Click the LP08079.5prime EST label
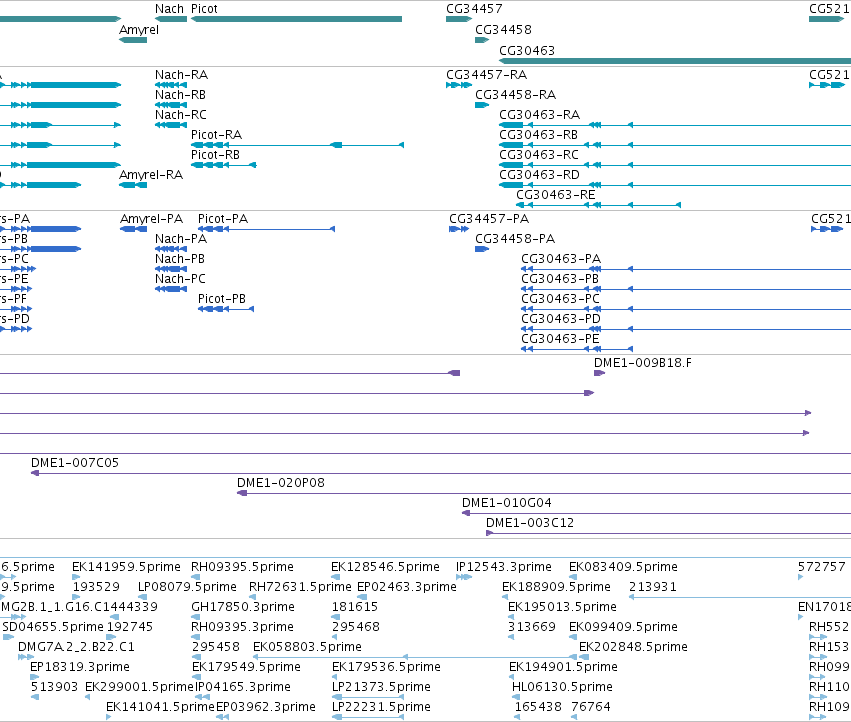 [x=187, y=587]
